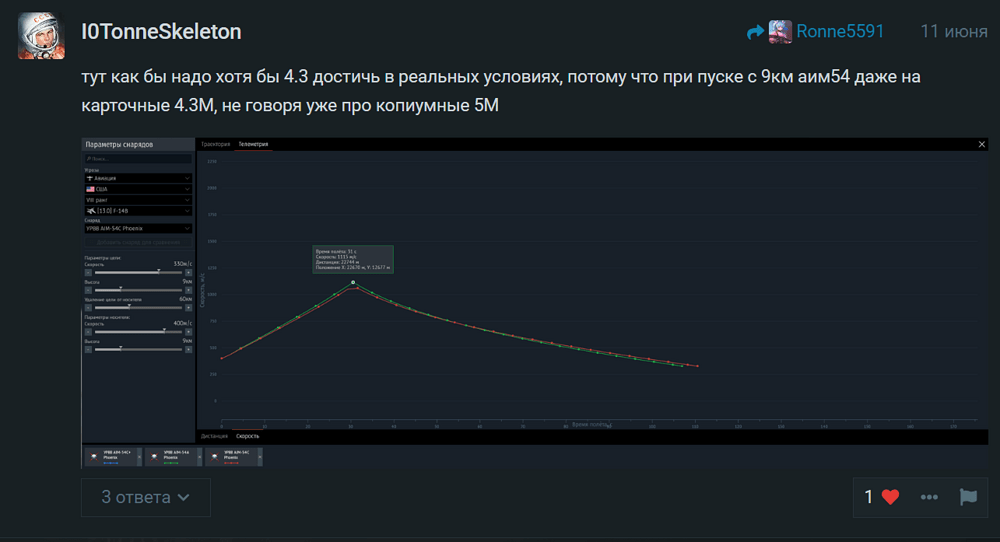Select the УРВВ AIM-54C Phoenix comparison card

click(233, 457)
